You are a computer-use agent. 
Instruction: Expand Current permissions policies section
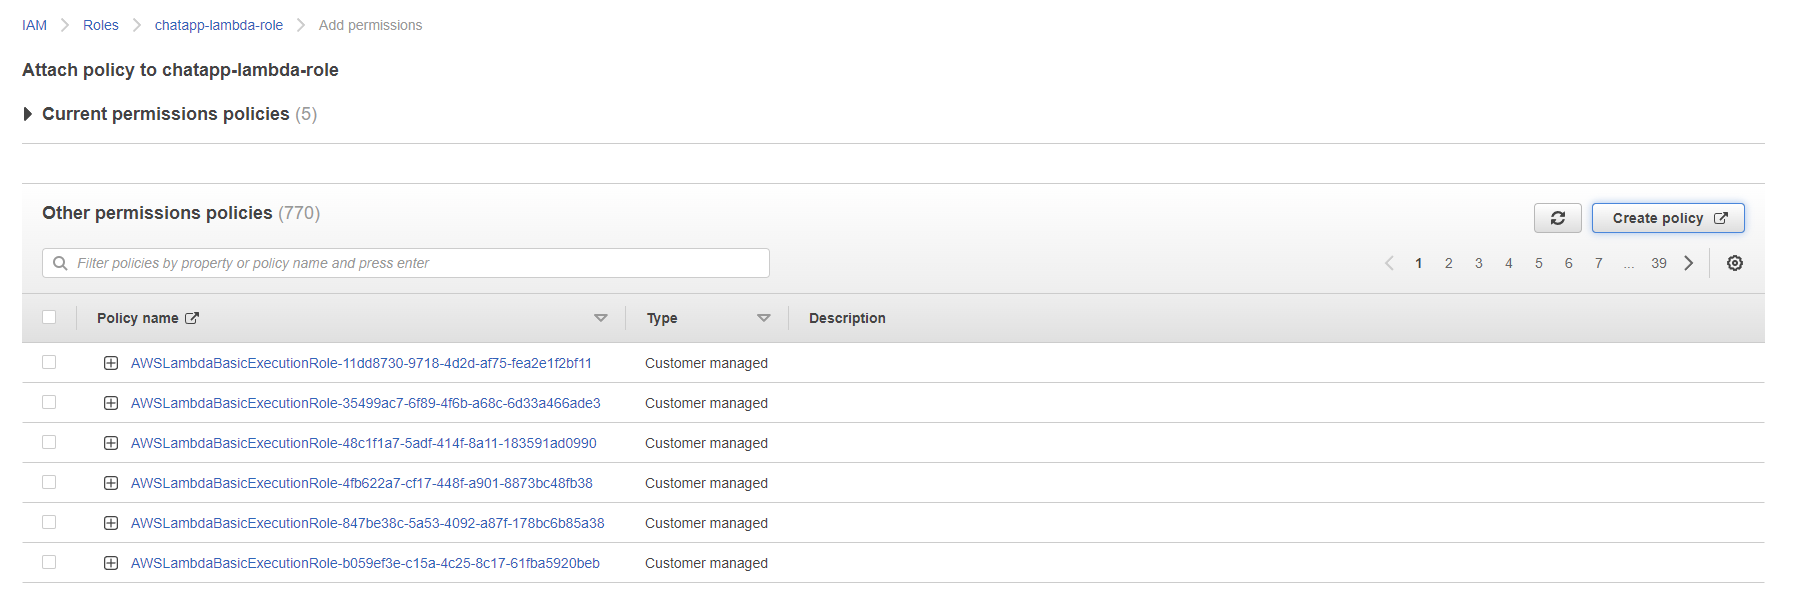tap(28, 114)
